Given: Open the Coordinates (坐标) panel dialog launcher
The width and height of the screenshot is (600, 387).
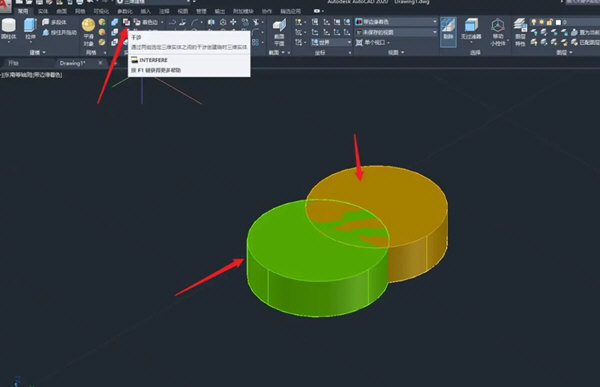Looking at the screenshot, I should click(x=350, y=52).
